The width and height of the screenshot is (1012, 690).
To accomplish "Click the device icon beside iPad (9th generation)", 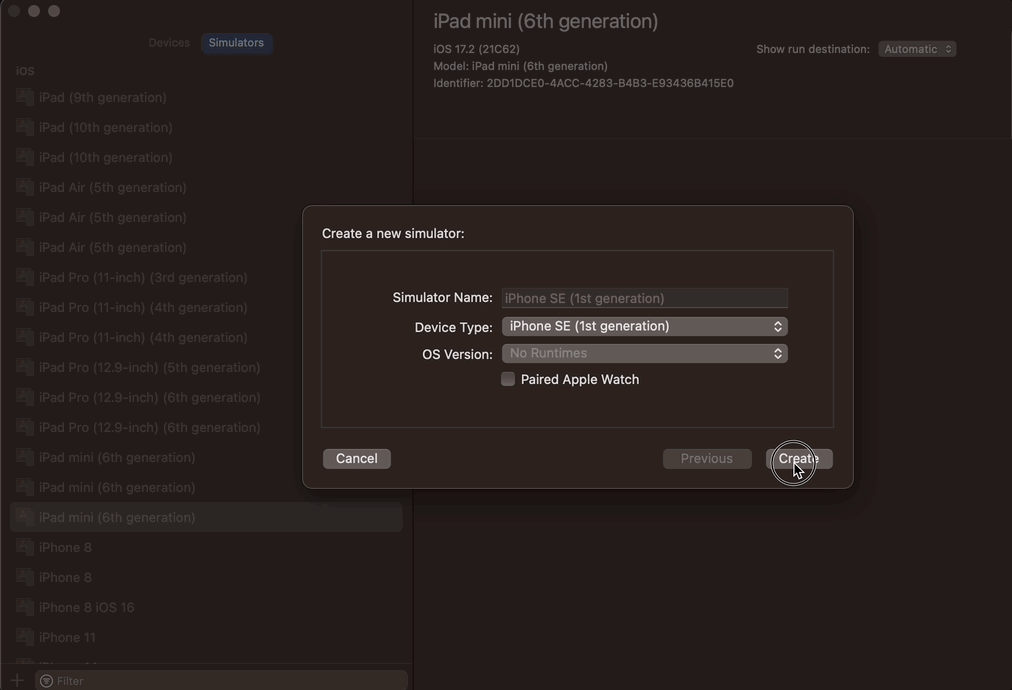I will 25,97.
